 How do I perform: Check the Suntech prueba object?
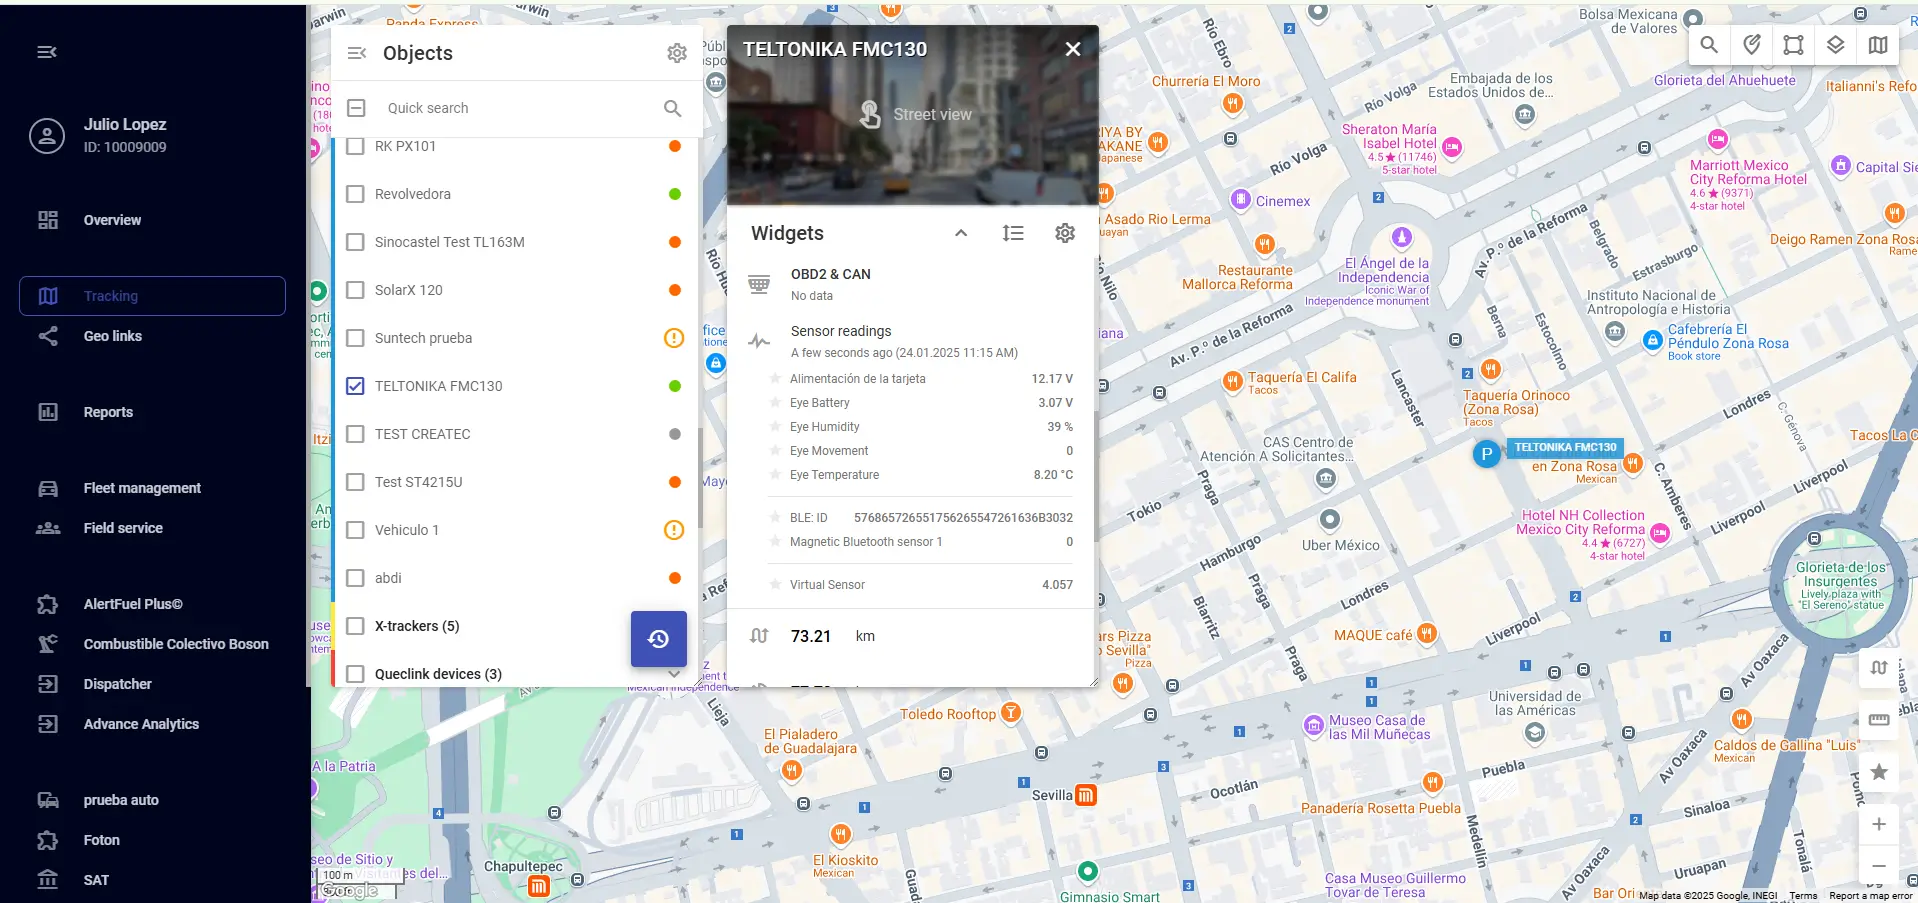click(x=355, y=338)
